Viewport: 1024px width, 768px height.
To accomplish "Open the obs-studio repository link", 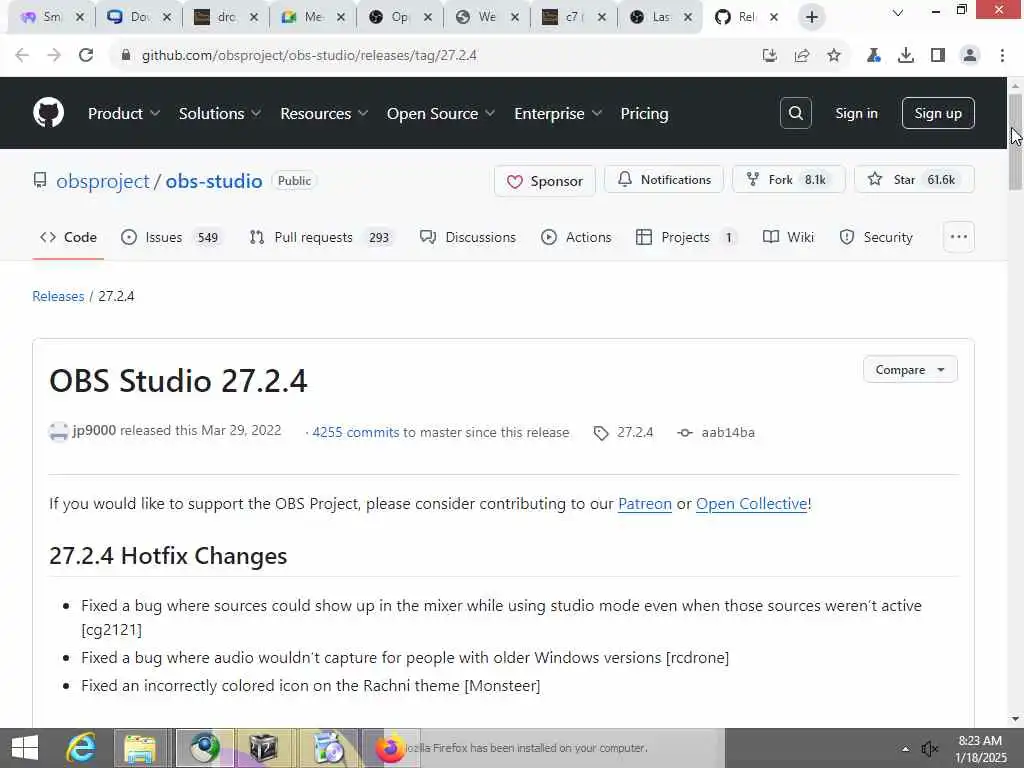I will click(x=214, y=181).
